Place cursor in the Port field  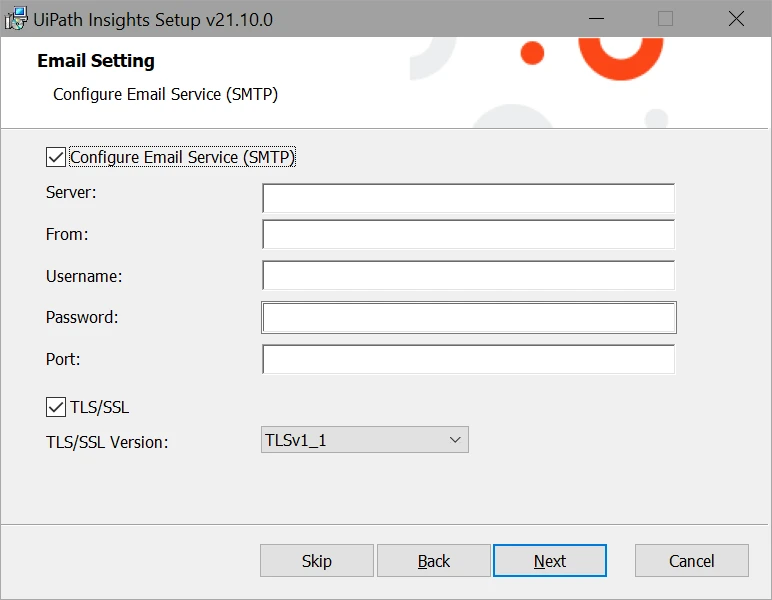(x=468, y=359)
